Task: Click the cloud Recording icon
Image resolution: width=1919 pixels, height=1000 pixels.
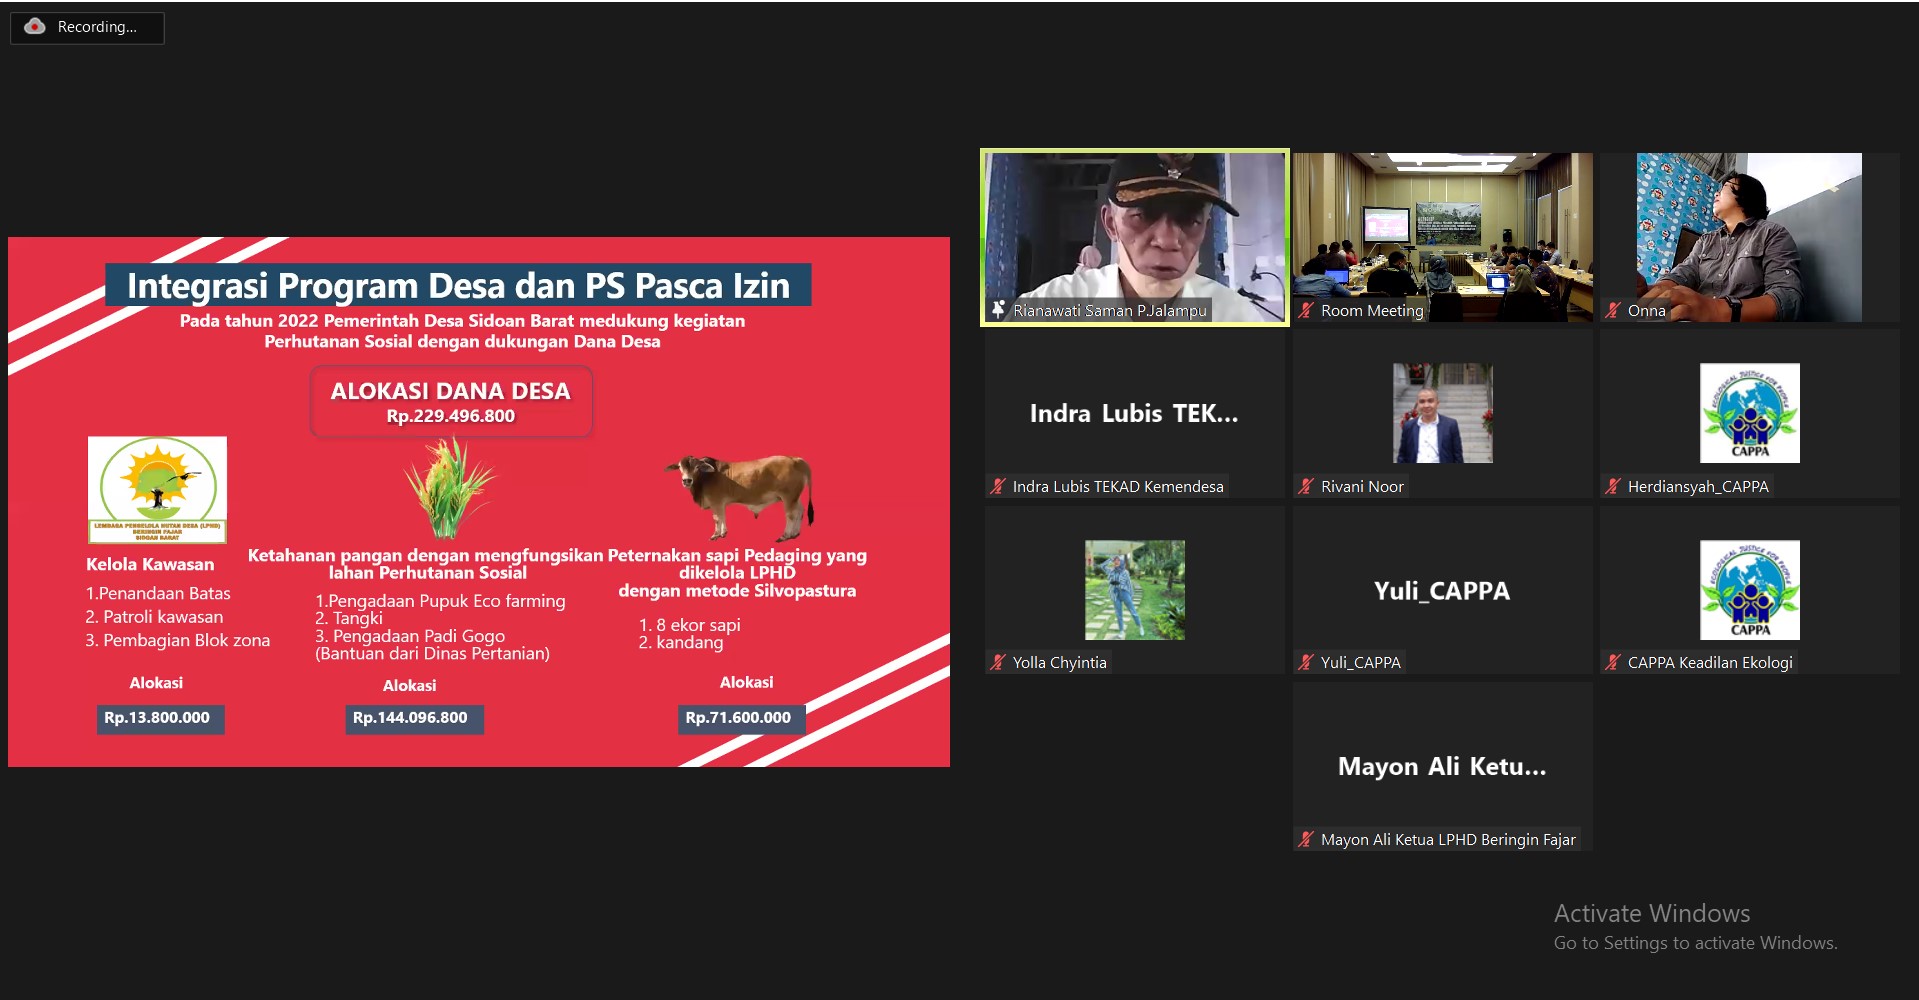Action: point(35,27)
